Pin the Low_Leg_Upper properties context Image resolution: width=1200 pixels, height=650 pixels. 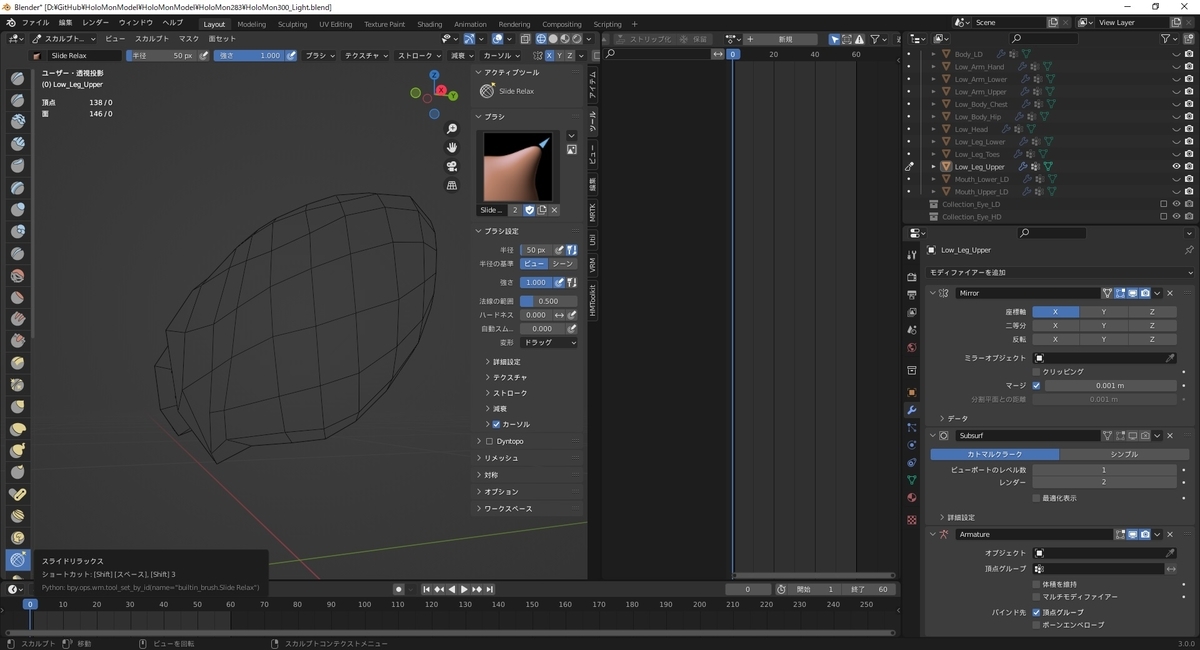(1188, 250)
